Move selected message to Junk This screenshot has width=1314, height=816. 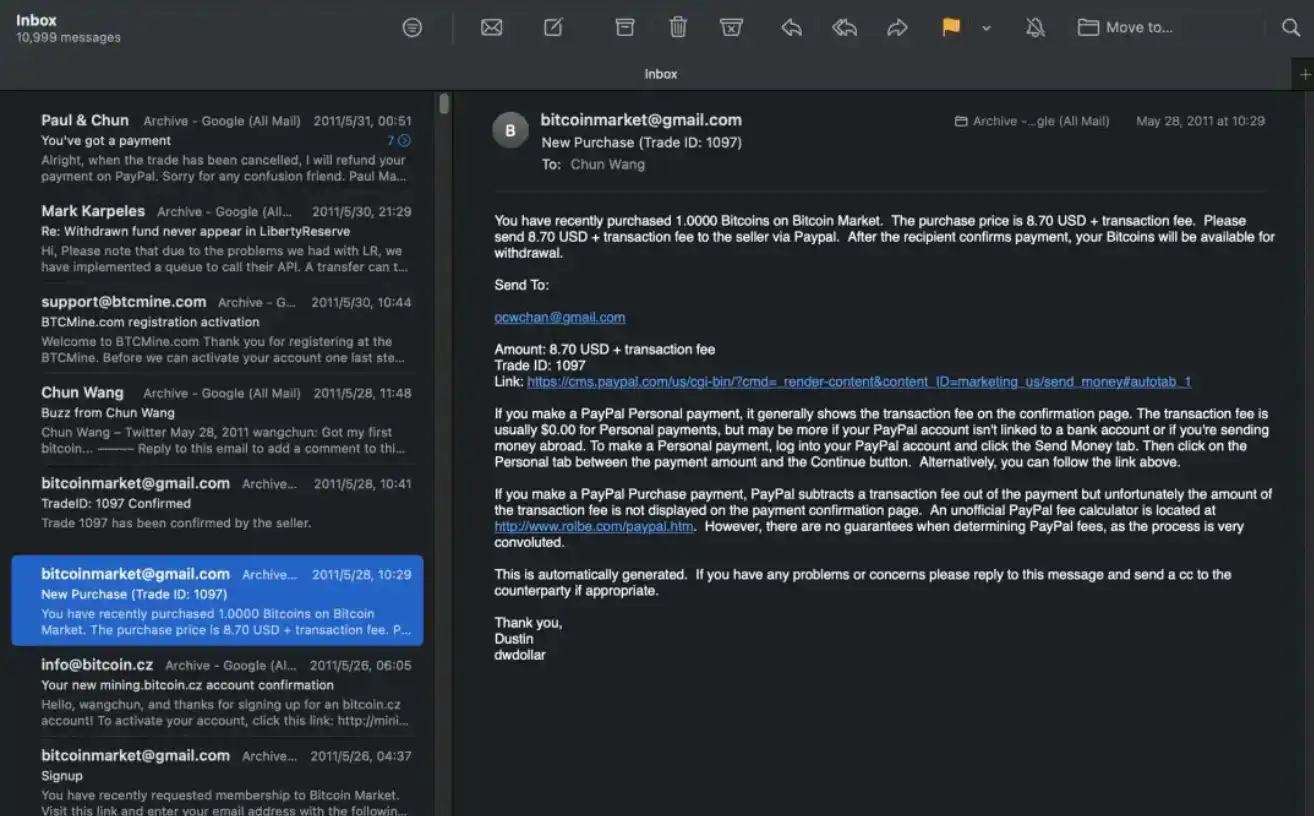[732, 28]
